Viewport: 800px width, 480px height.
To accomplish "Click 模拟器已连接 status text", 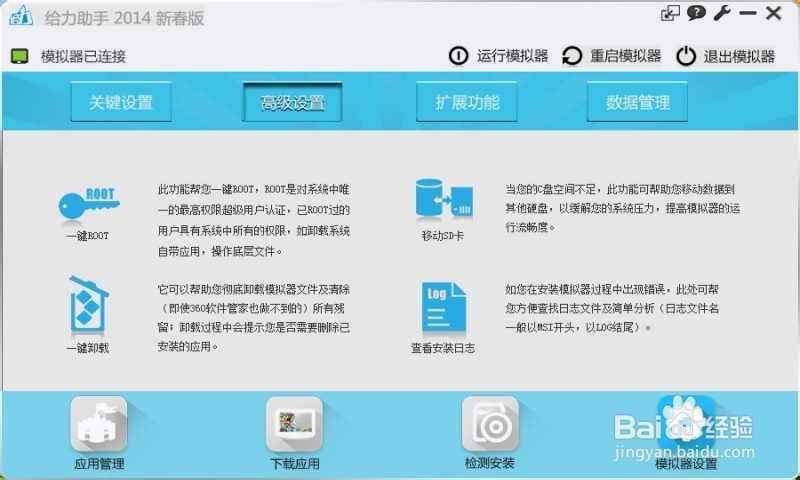I will click(x=83, y=56).
